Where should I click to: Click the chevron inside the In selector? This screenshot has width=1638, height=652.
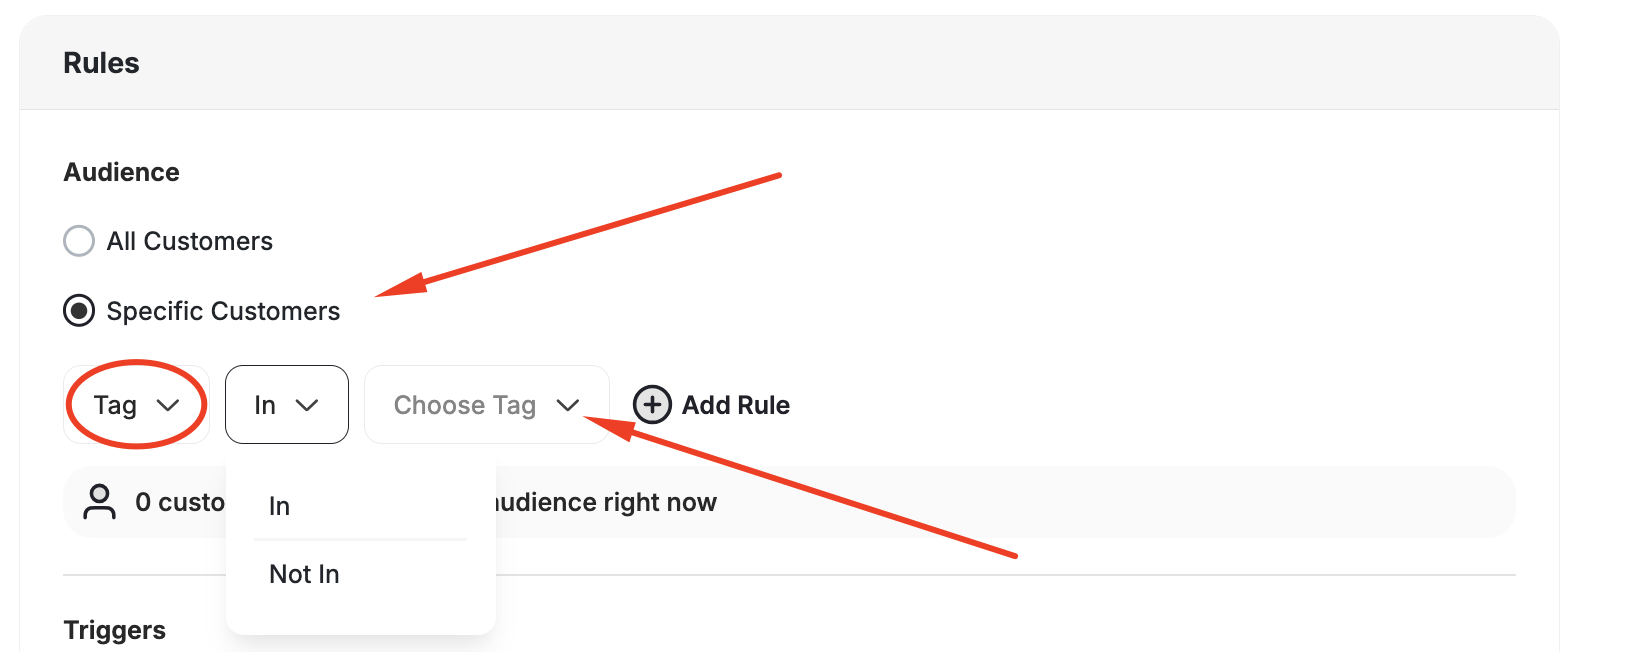307,405
